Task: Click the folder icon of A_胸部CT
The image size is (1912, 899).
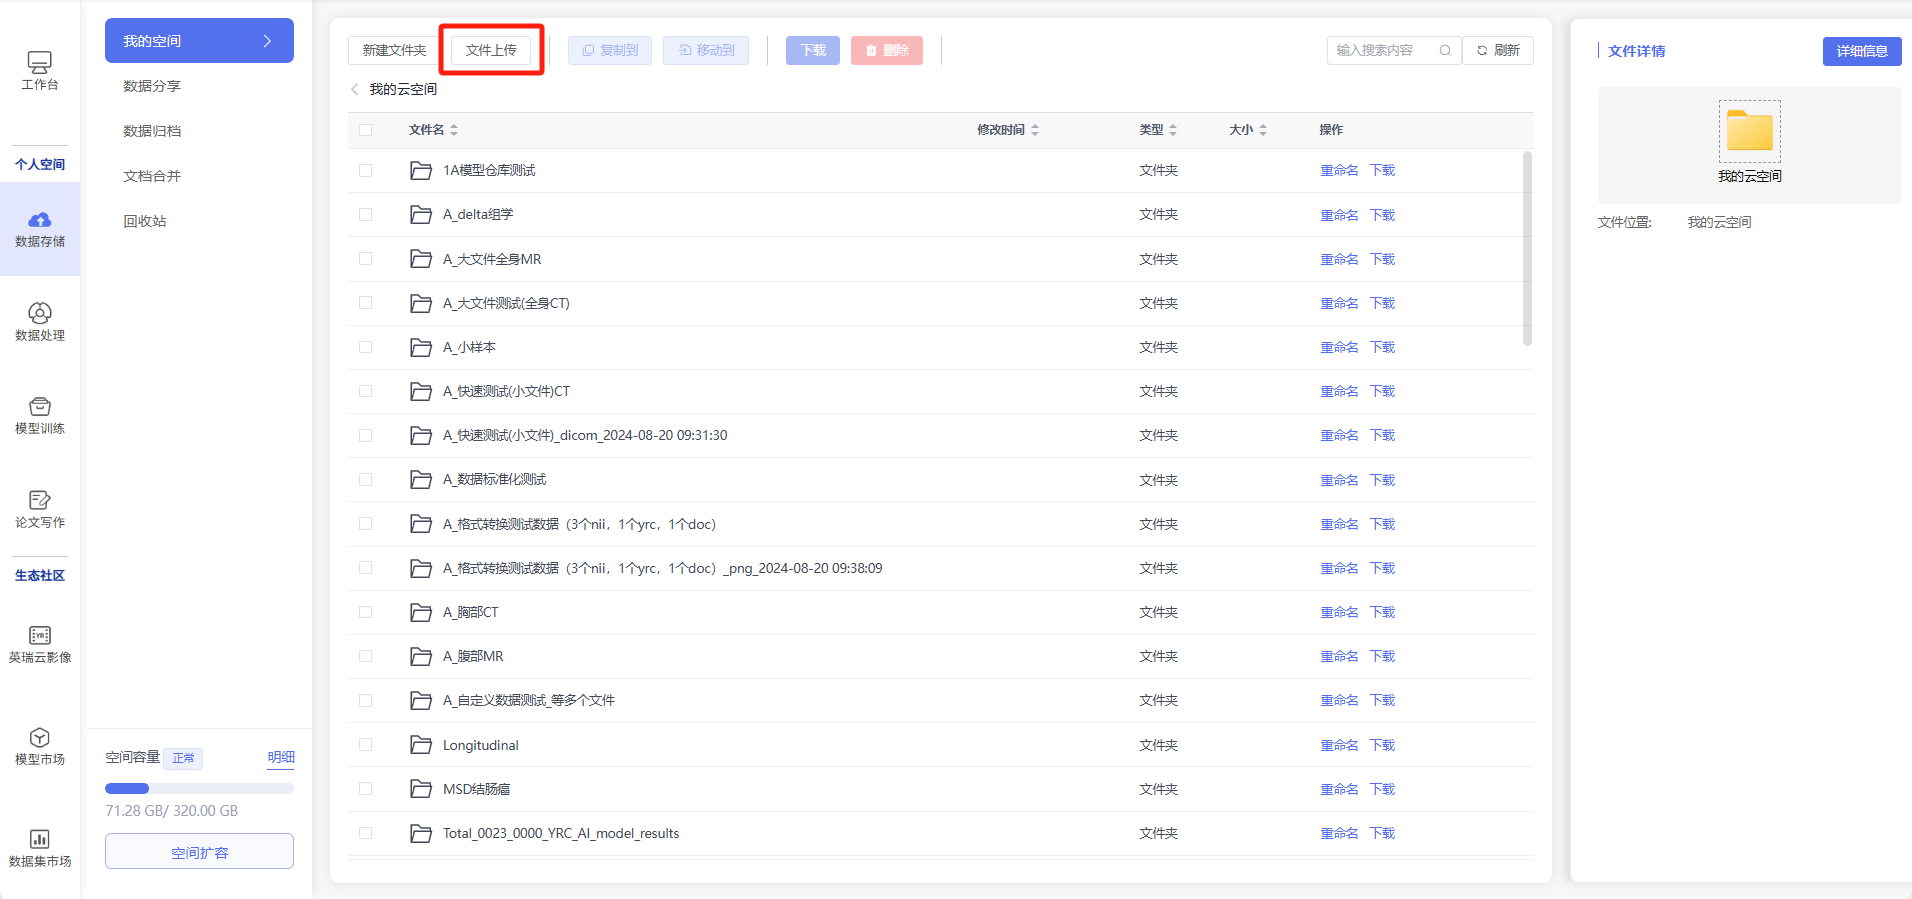Action: [421, 612]
